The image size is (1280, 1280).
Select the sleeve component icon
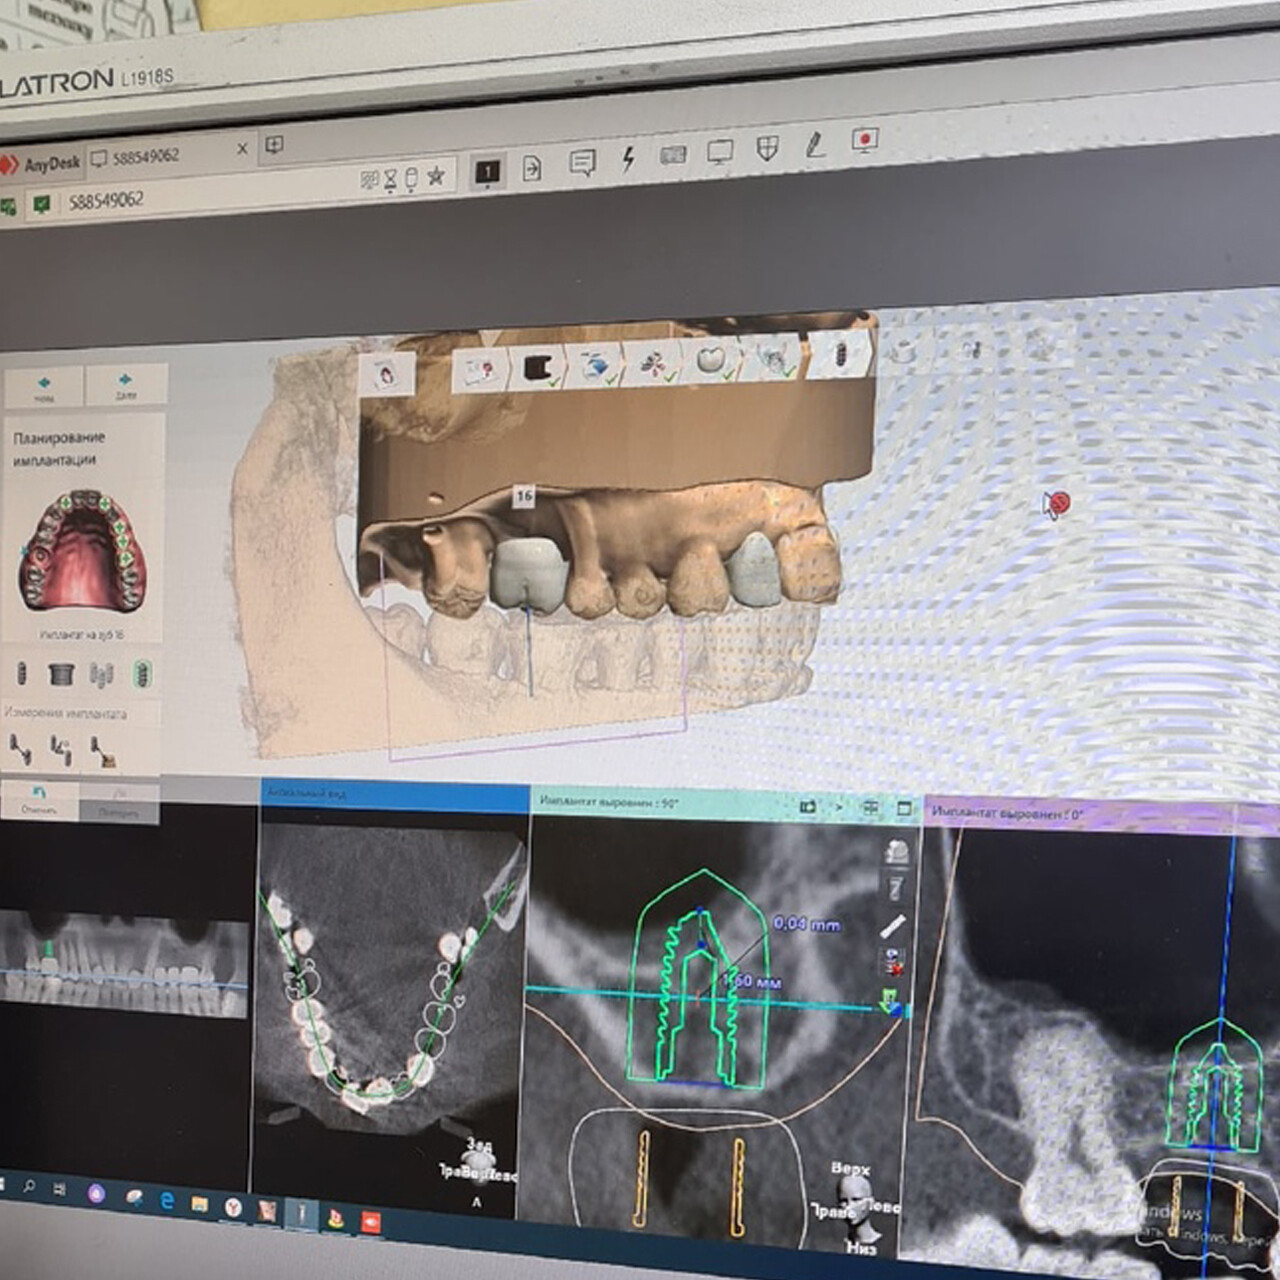(x=61, y=674)
